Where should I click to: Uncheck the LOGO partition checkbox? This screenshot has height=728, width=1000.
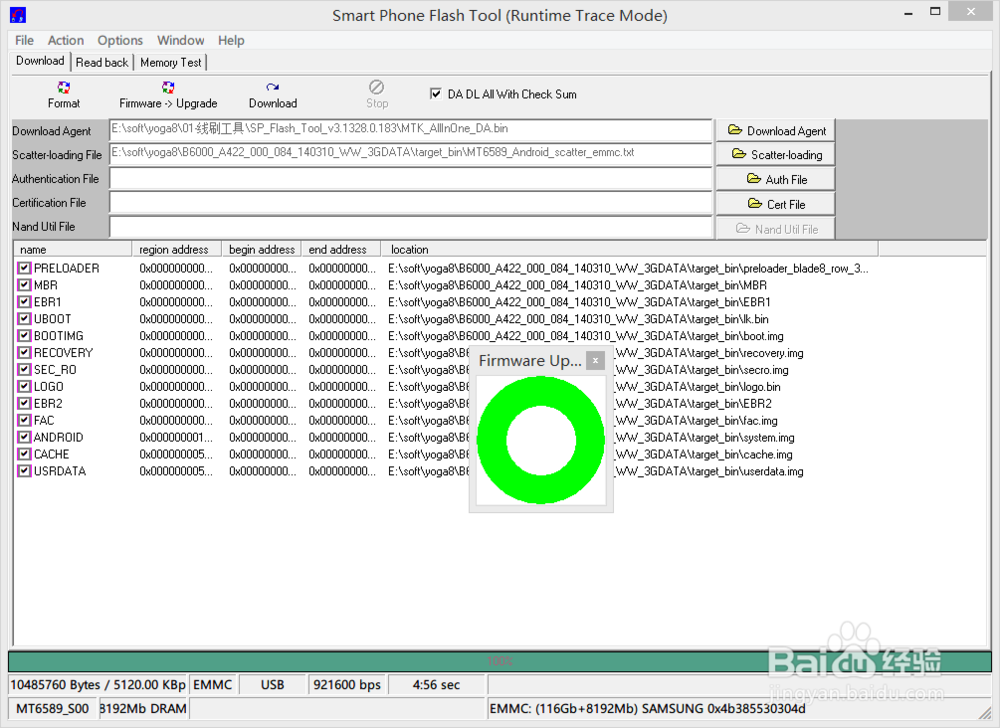[24, 386]
